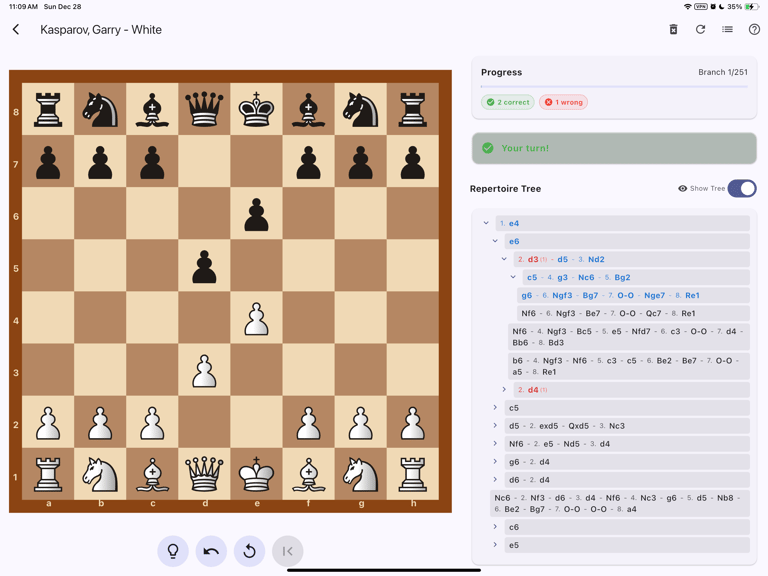This screenshot has height=576, width=768.
Task: Collapse the 1. e4 tree node
Action: click(486, 223)
